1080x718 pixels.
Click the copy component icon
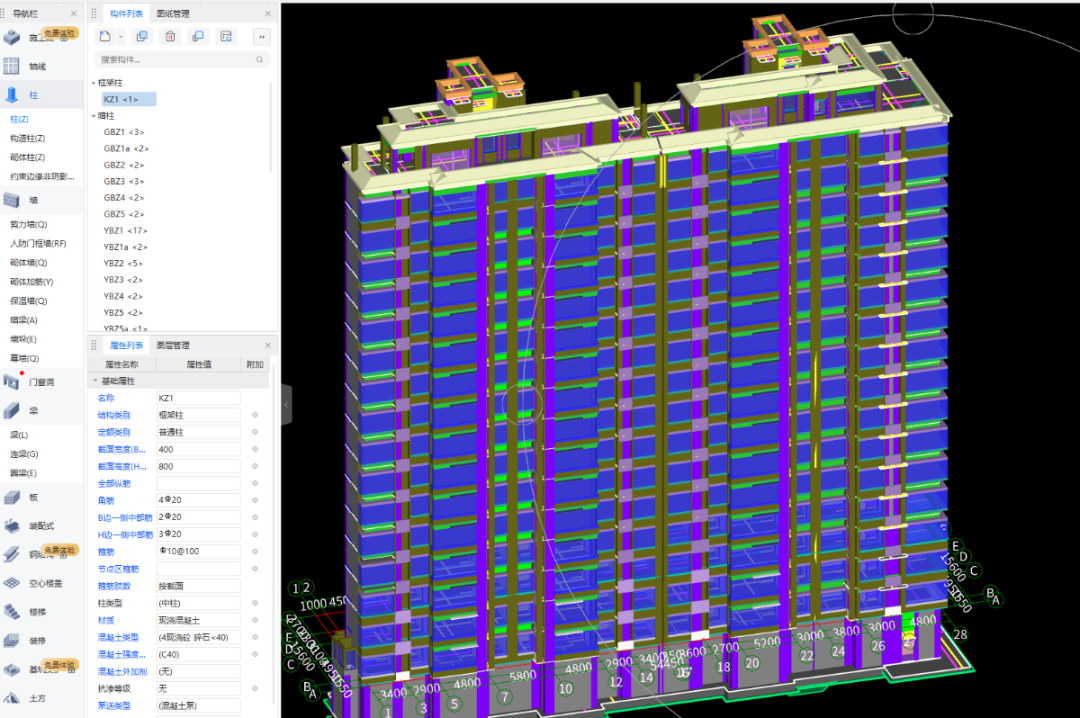(142, 37)
